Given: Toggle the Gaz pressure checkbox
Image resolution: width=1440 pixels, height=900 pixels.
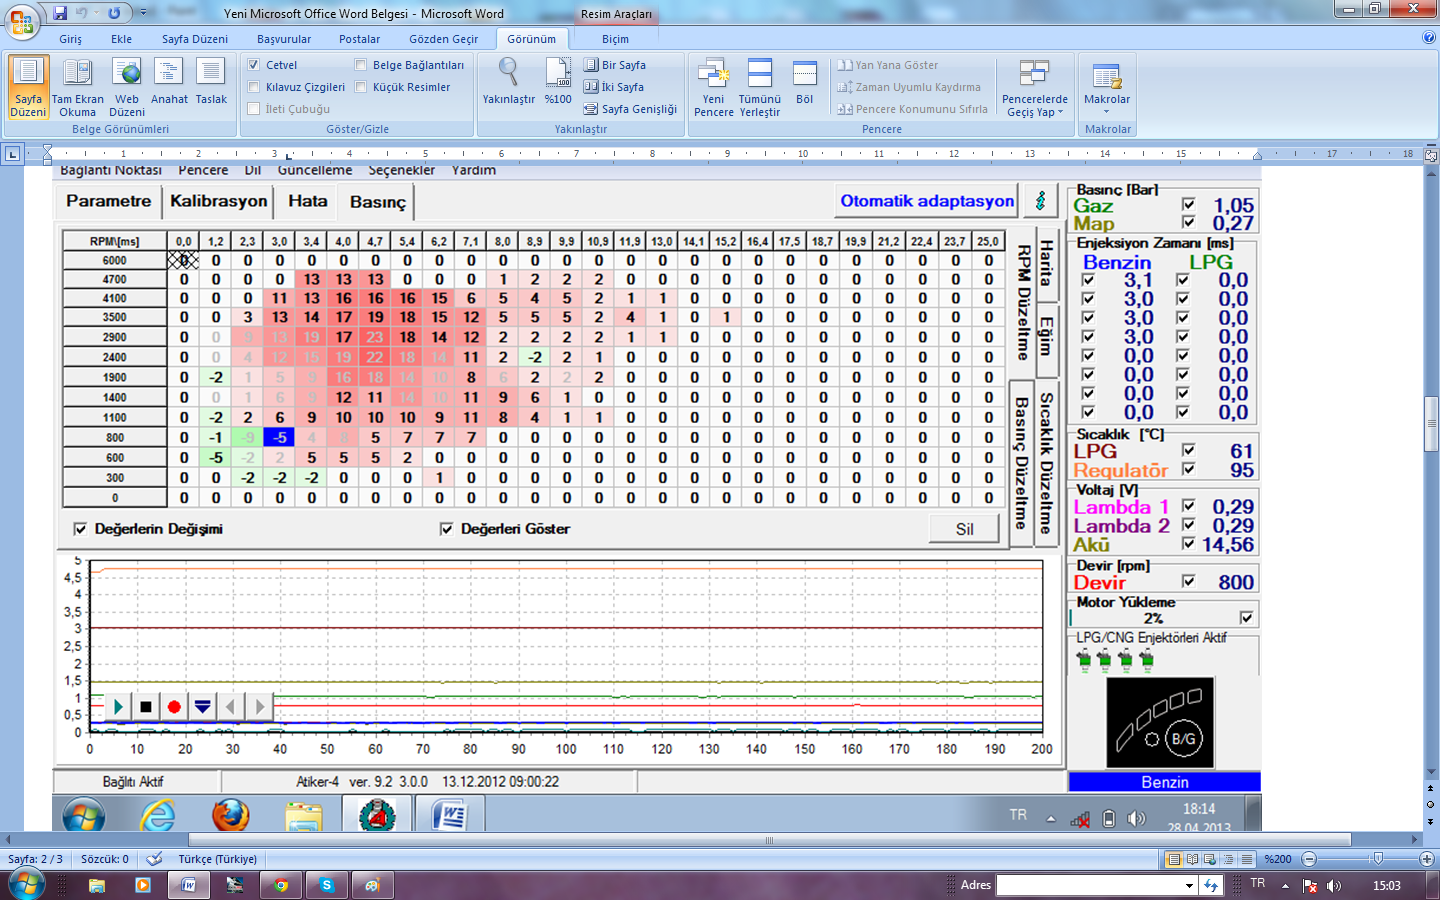Looking at the screenshot, I should coord(1188,204).
